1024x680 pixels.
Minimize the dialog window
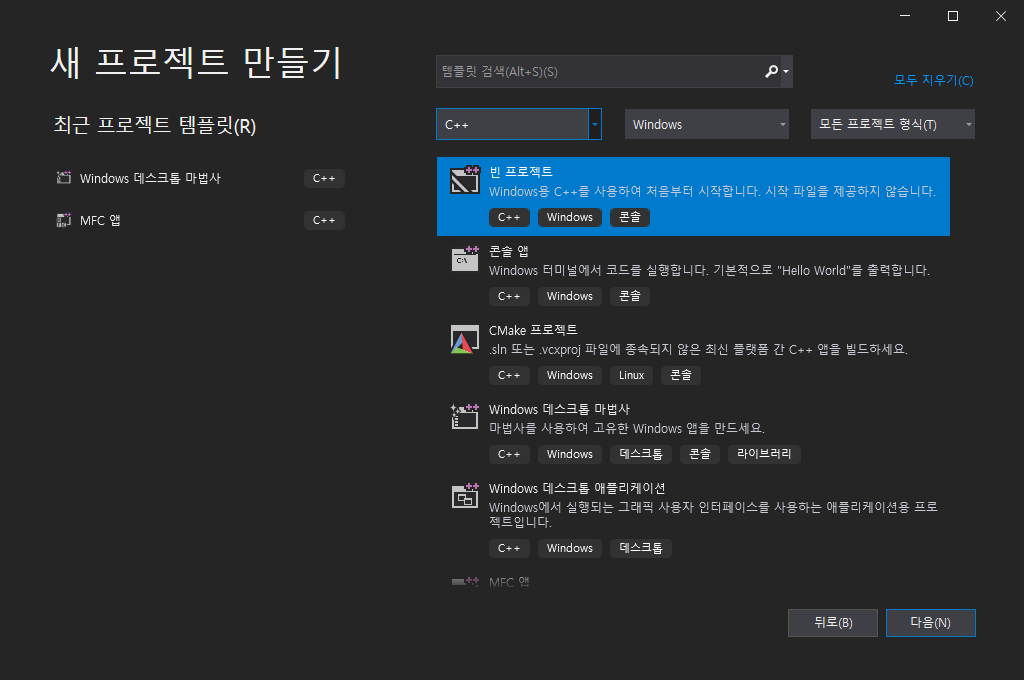click(904, 16)
